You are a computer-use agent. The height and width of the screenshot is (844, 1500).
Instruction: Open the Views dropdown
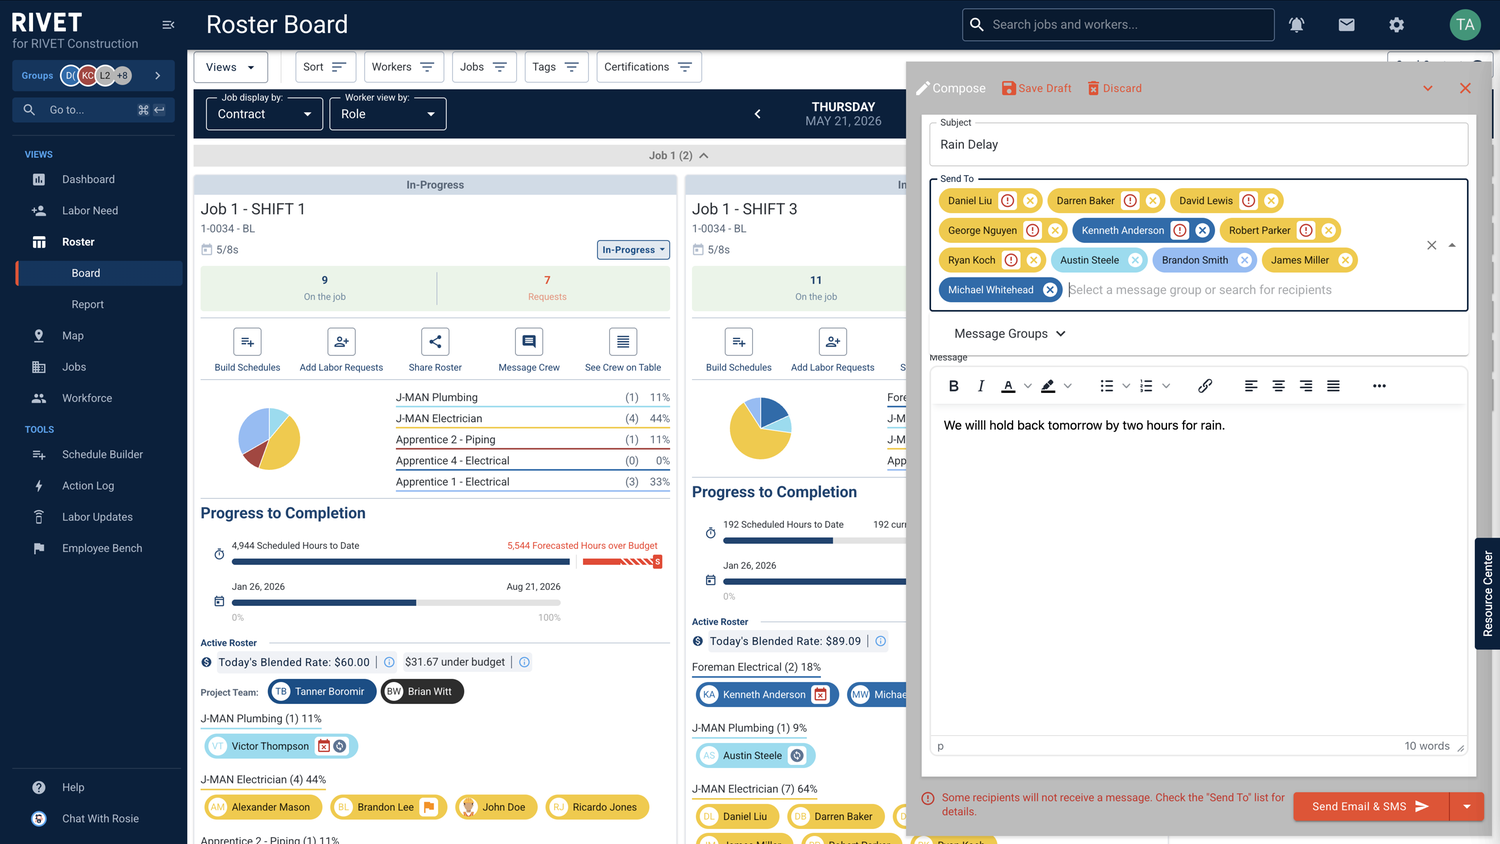click(231, 67)
